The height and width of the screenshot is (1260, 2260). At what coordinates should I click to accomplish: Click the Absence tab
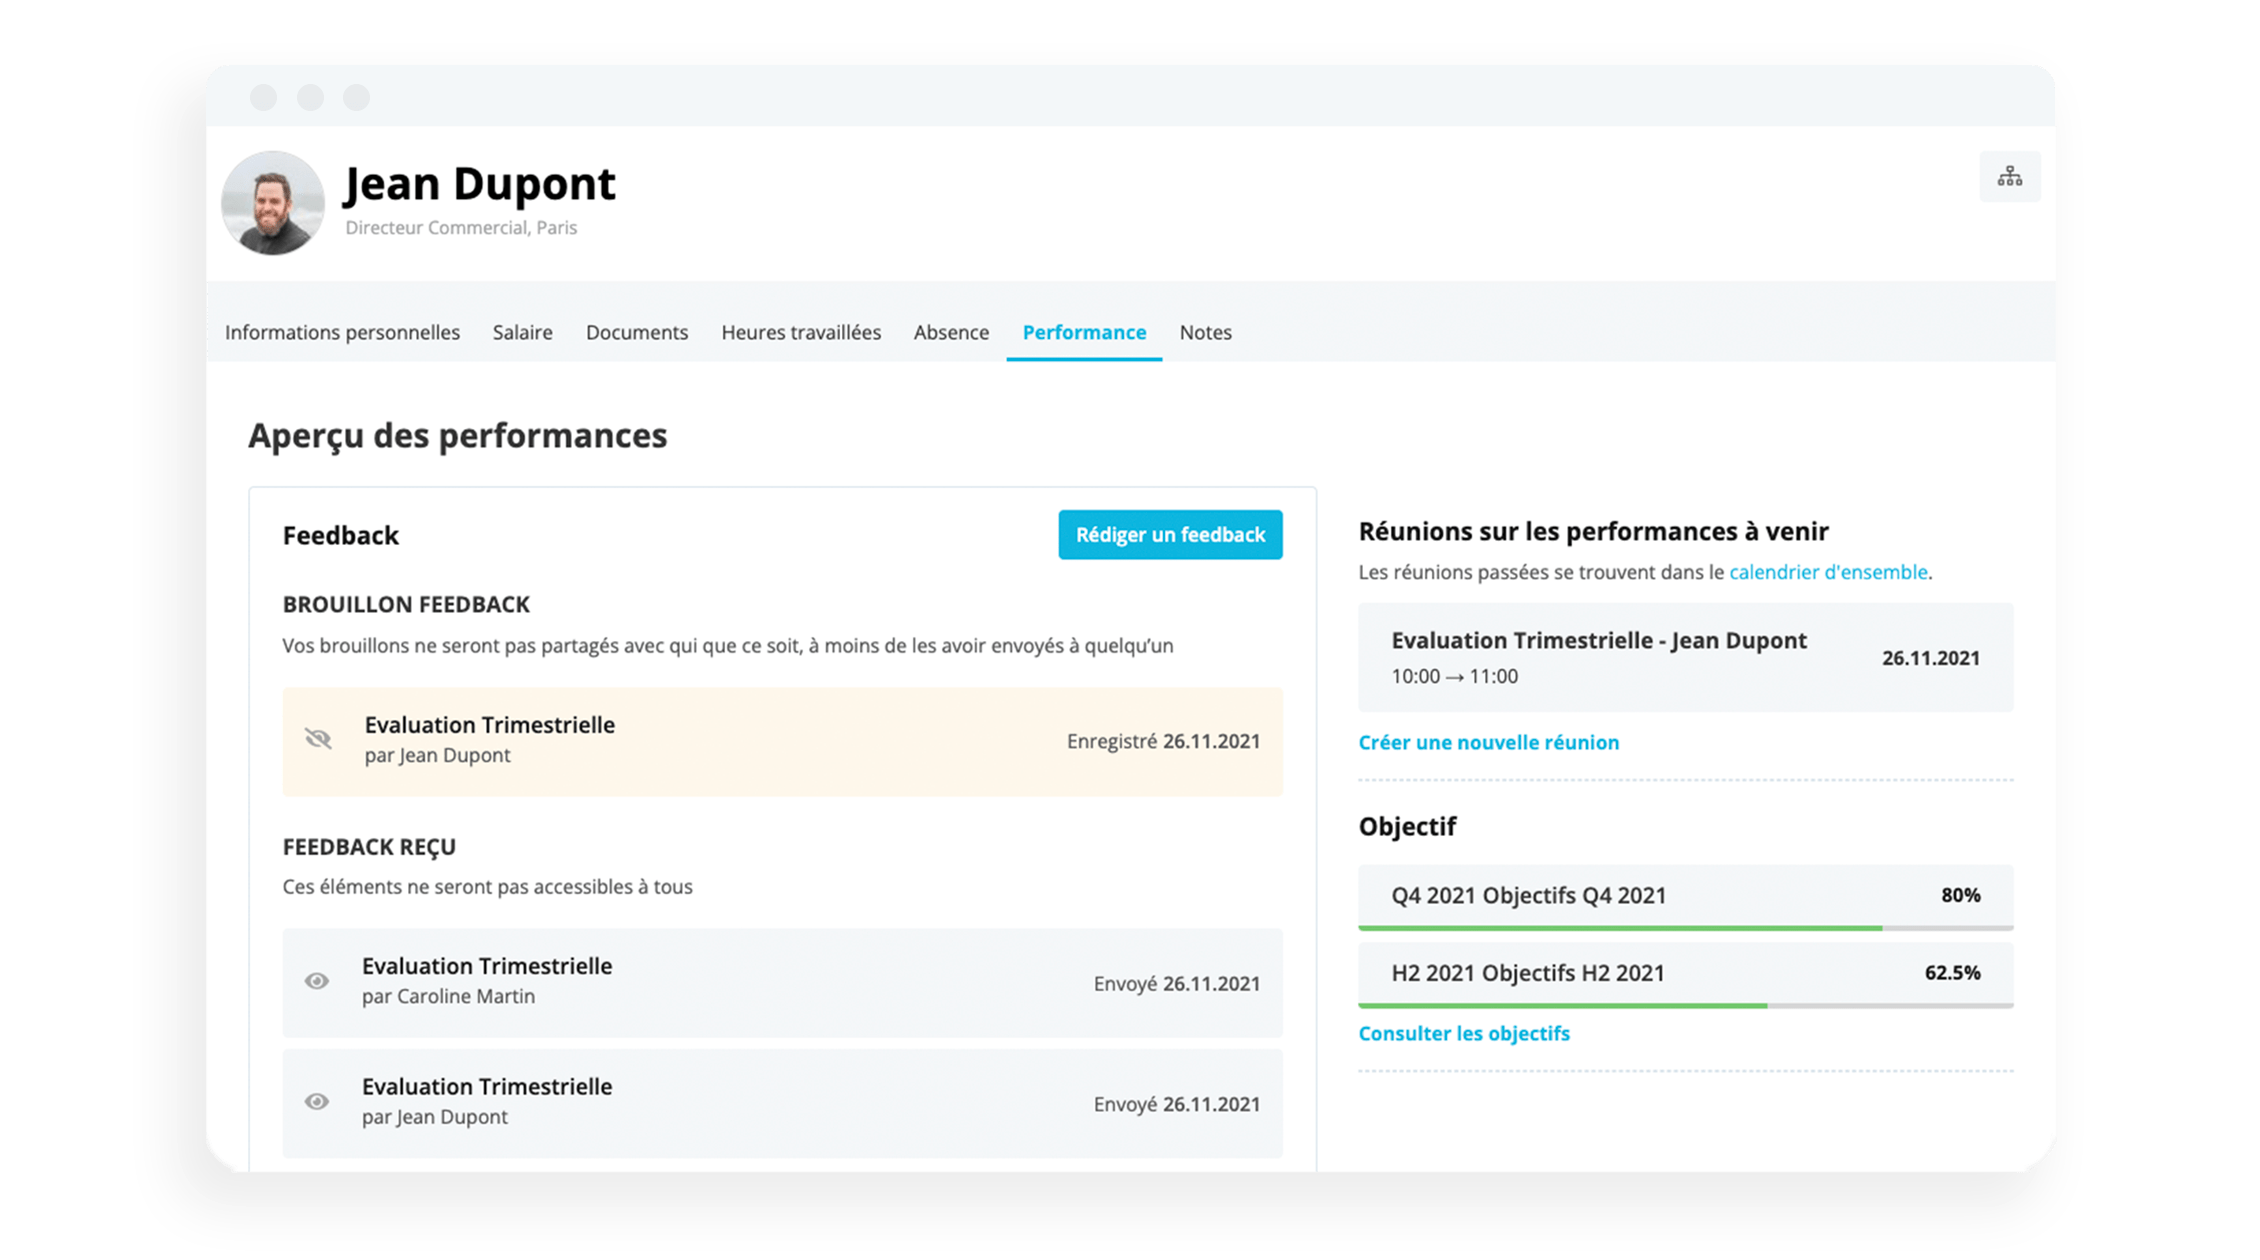pos(946,332)
